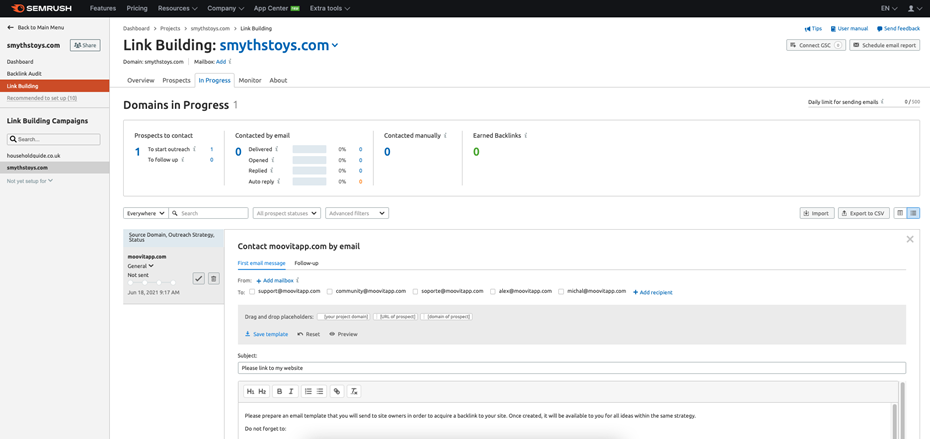Viewport: 930px width, 439px height.
Task: Click info icon beside Auto reply
Action: click(279, 182)
